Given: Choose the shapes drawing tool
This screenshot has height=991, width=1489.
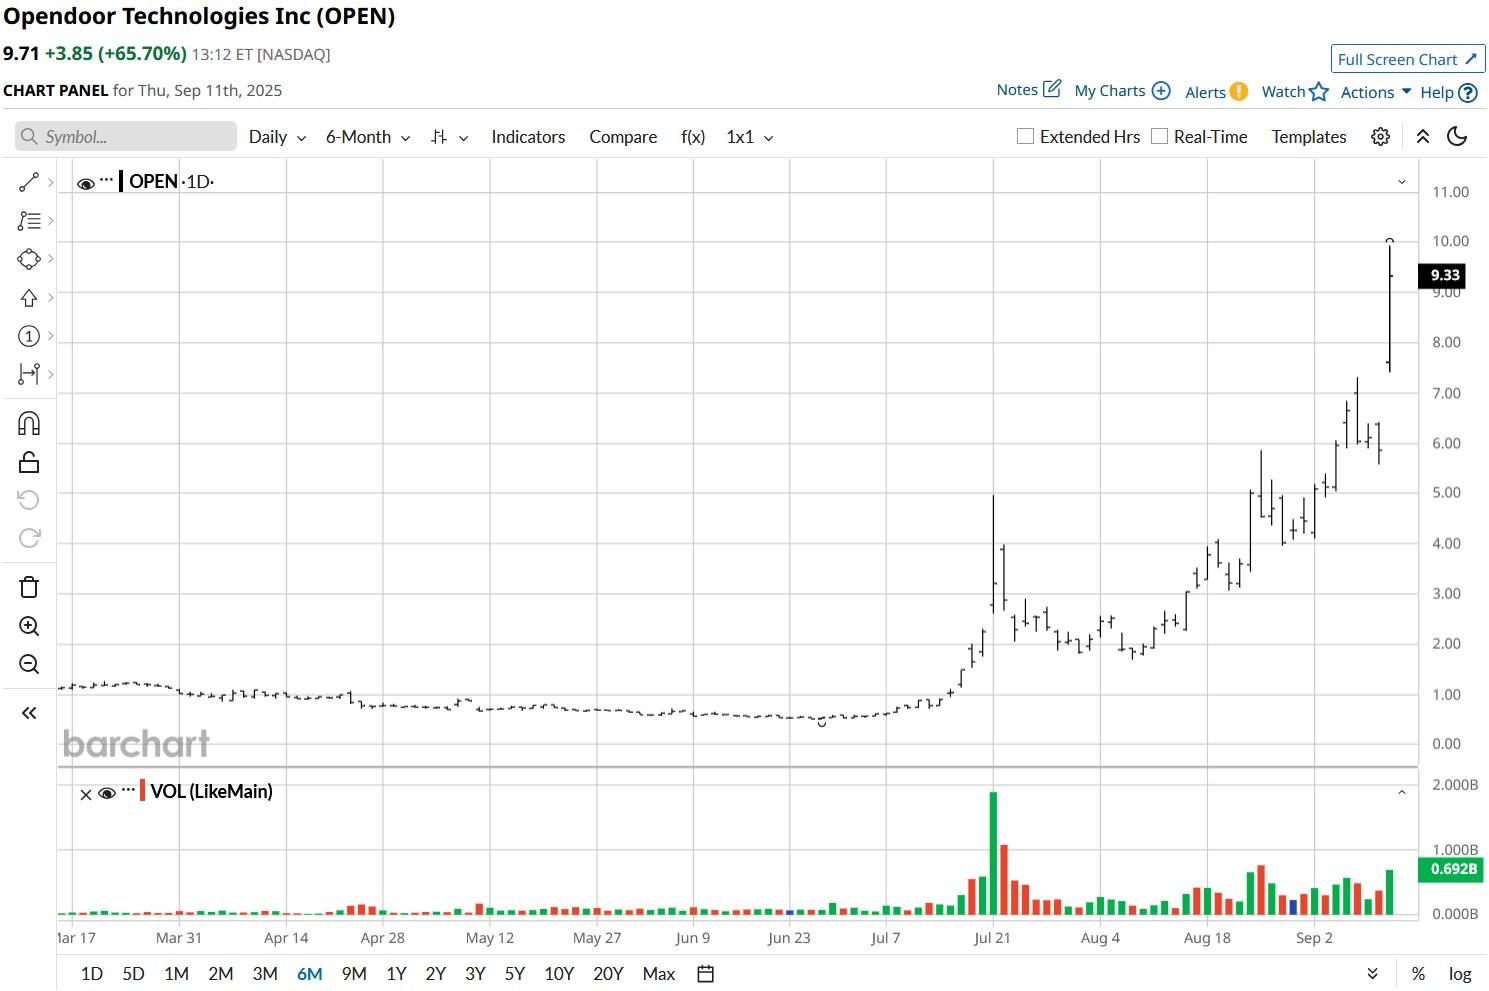Looking at the screenshot, I should pos(29,259).
